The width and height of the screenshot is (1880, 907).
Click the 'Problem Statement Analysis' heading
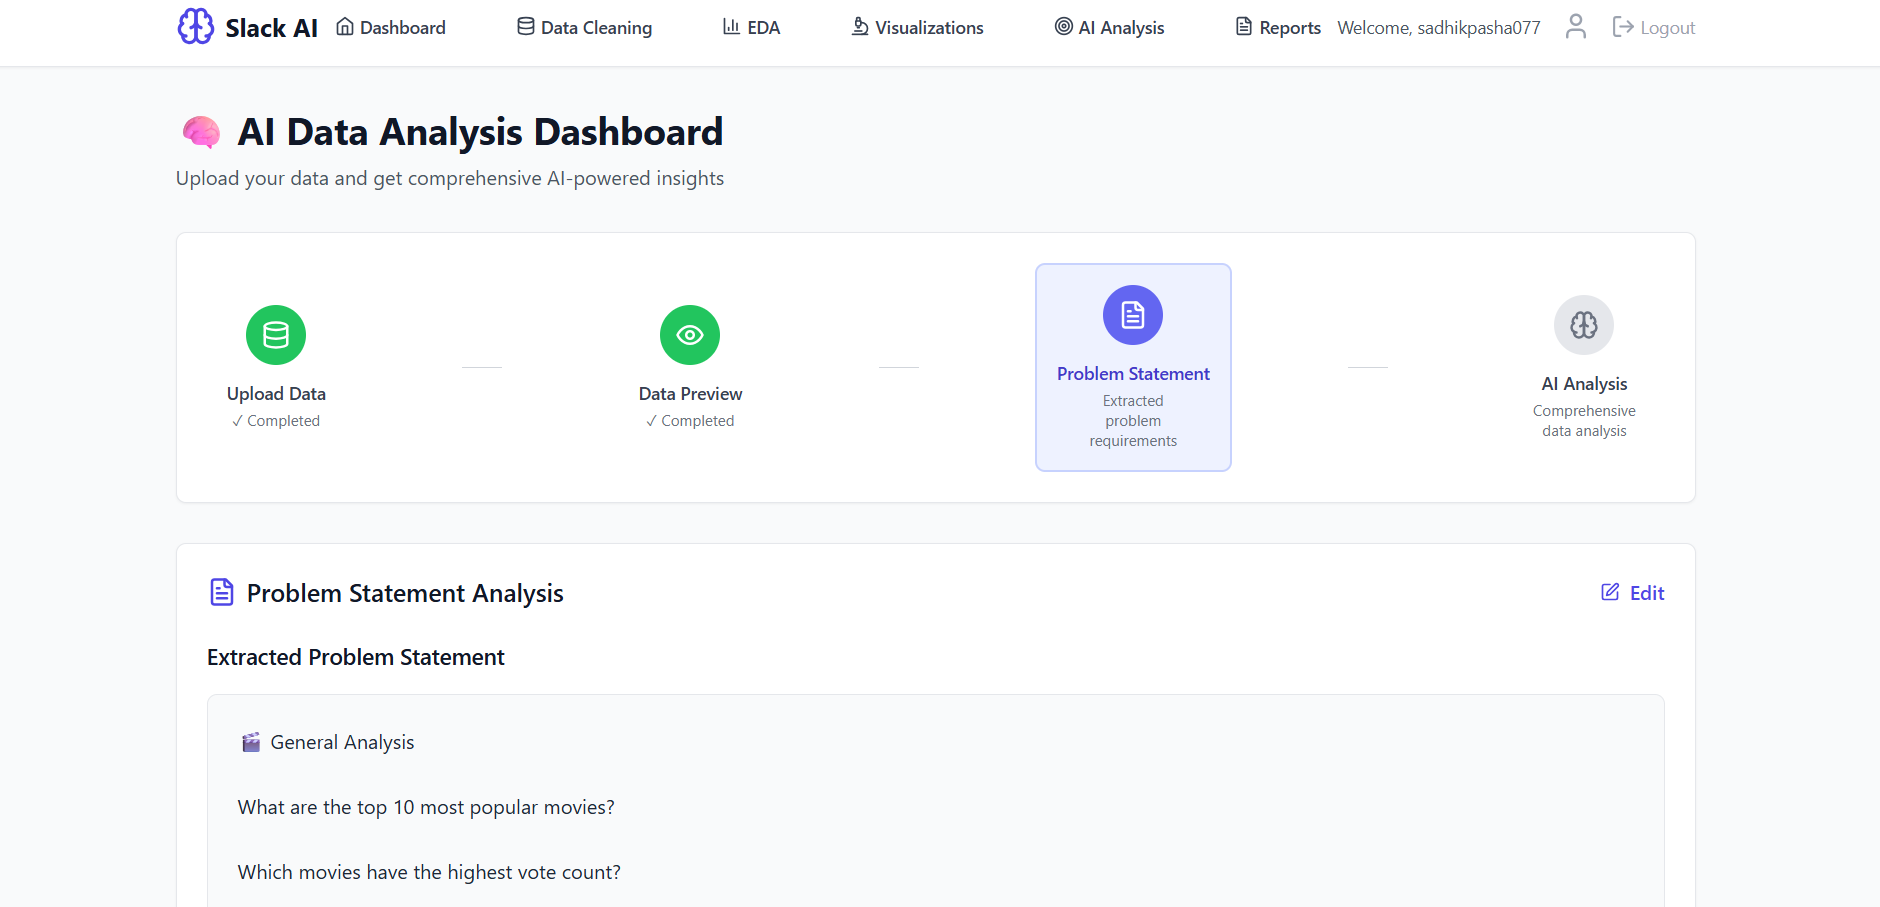coord(405,593)
